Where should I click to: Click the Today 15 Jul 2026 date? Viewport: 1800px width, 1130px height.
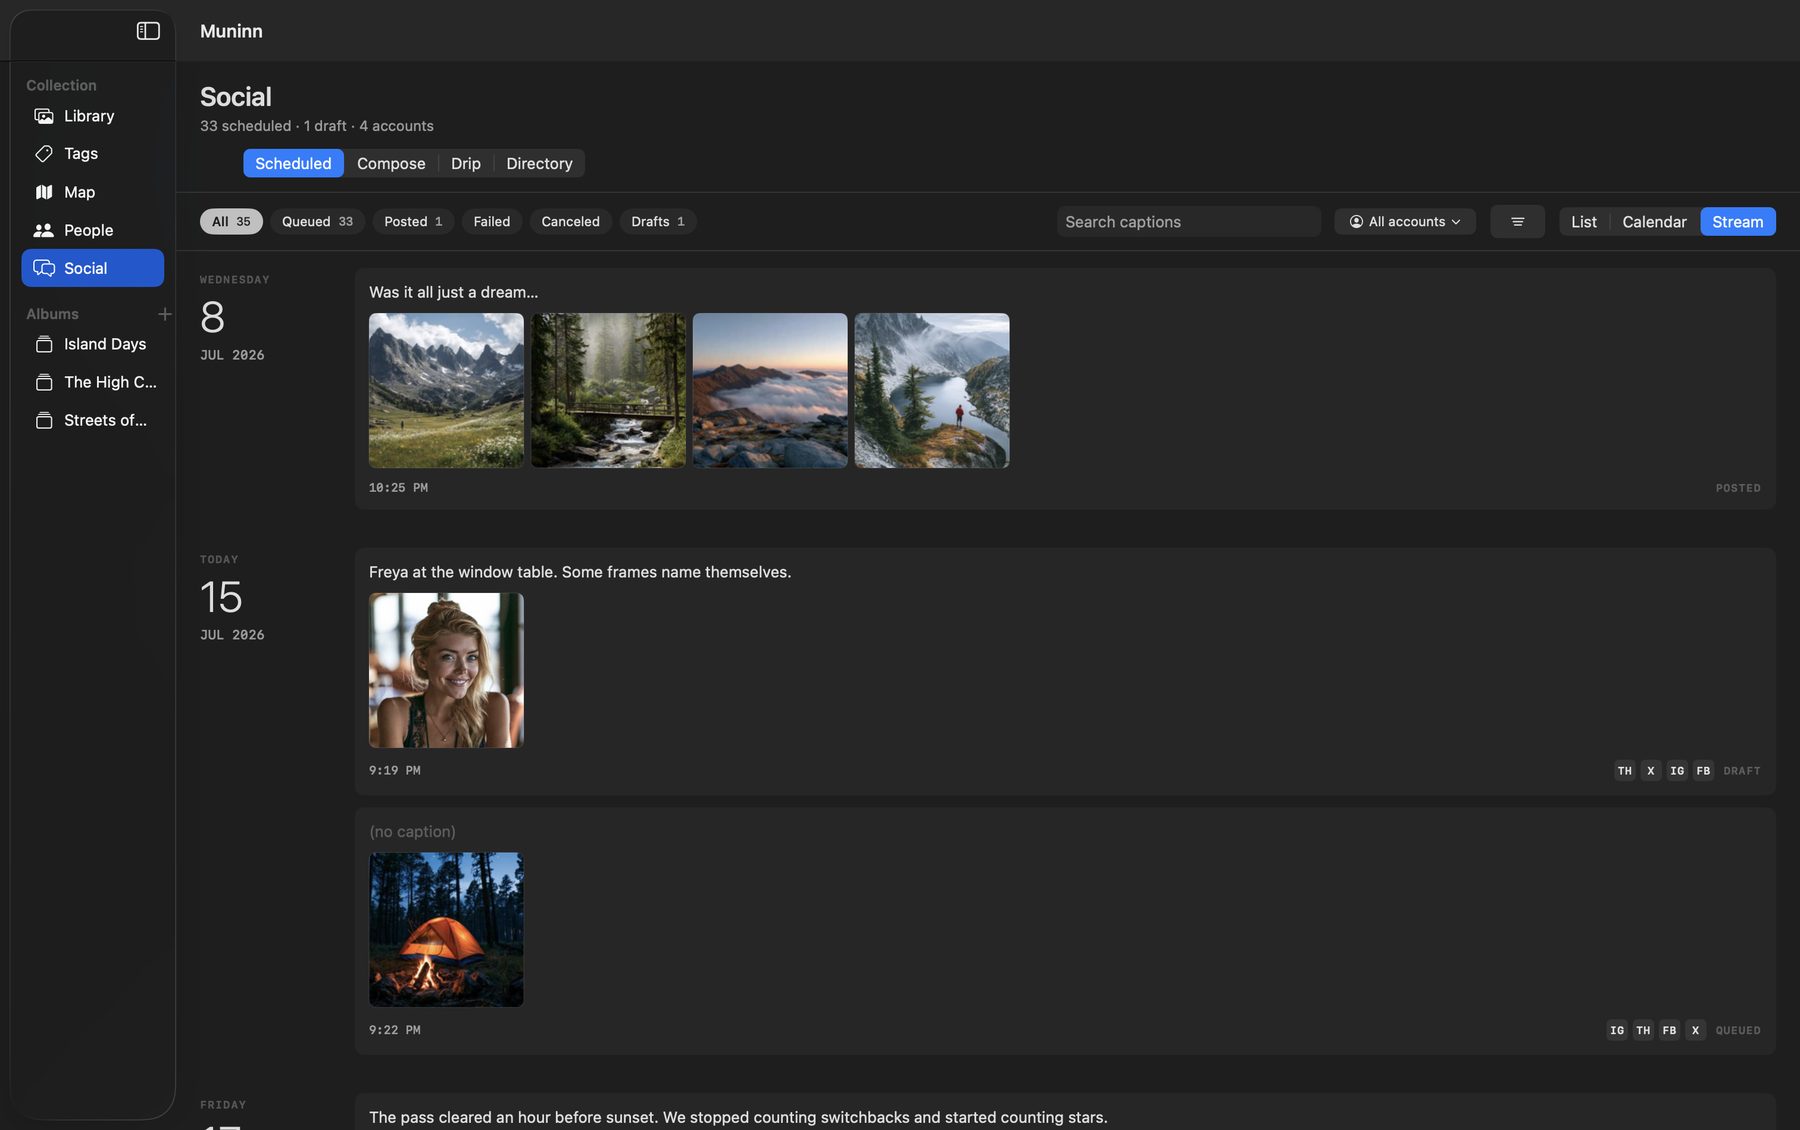pos(232,598)
